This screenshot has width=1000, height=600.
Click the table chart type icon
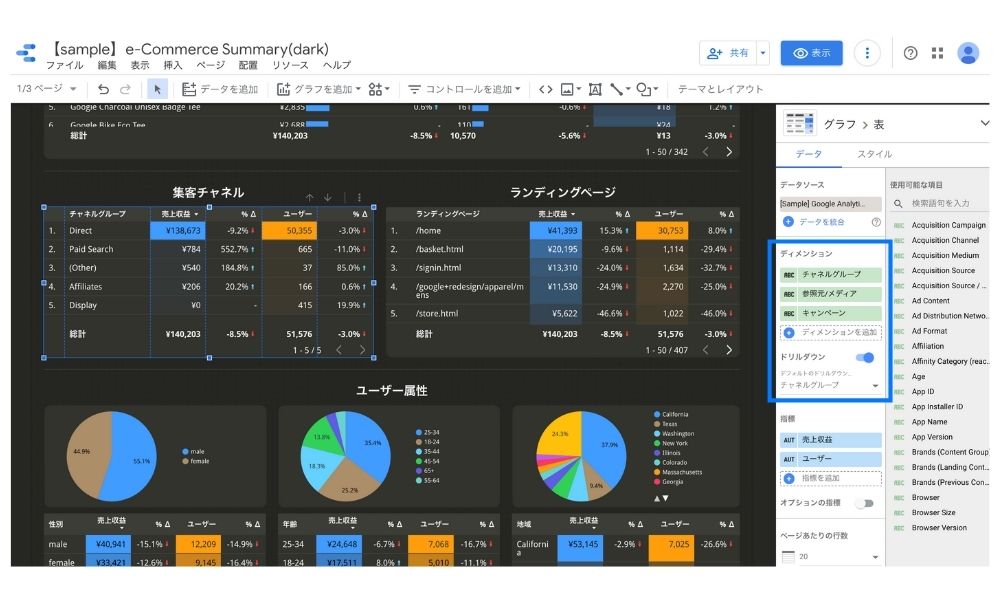pyautogui.click(x=800, y=124)
